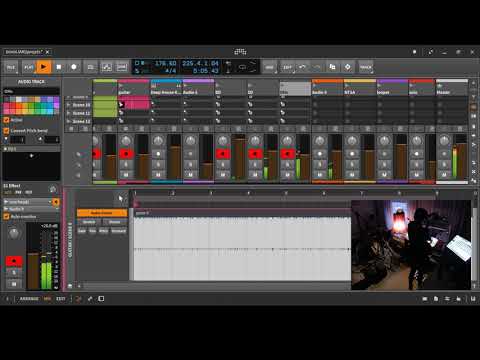Select the orange color swatch in inspector

click(18, 106)
